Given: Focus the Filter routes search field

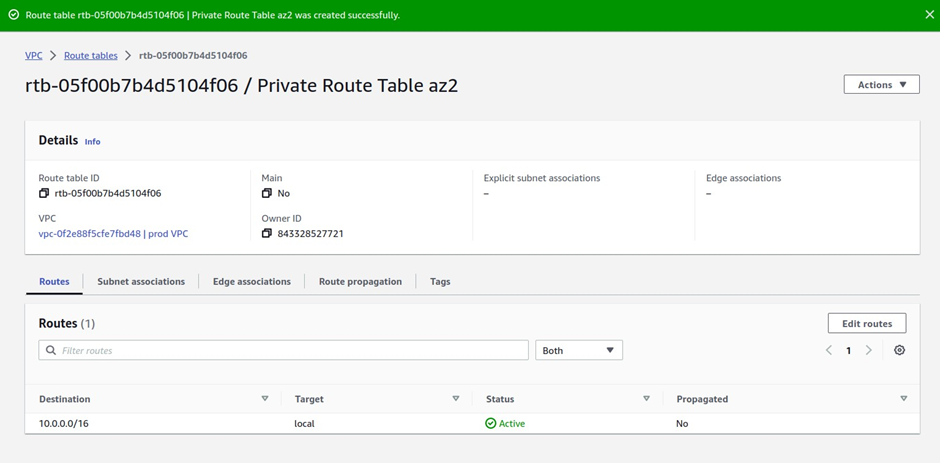Looking at the screenshot, I should tap(284, 350).
